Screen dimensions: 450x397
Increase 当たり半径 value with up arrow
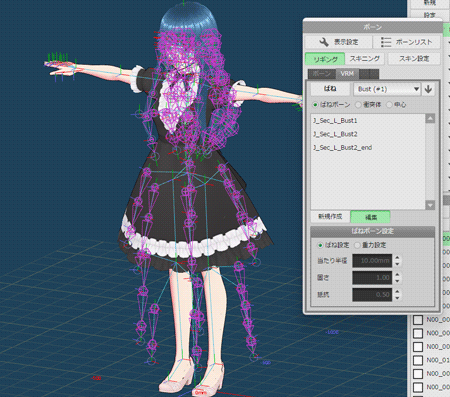tap(397, 257)
